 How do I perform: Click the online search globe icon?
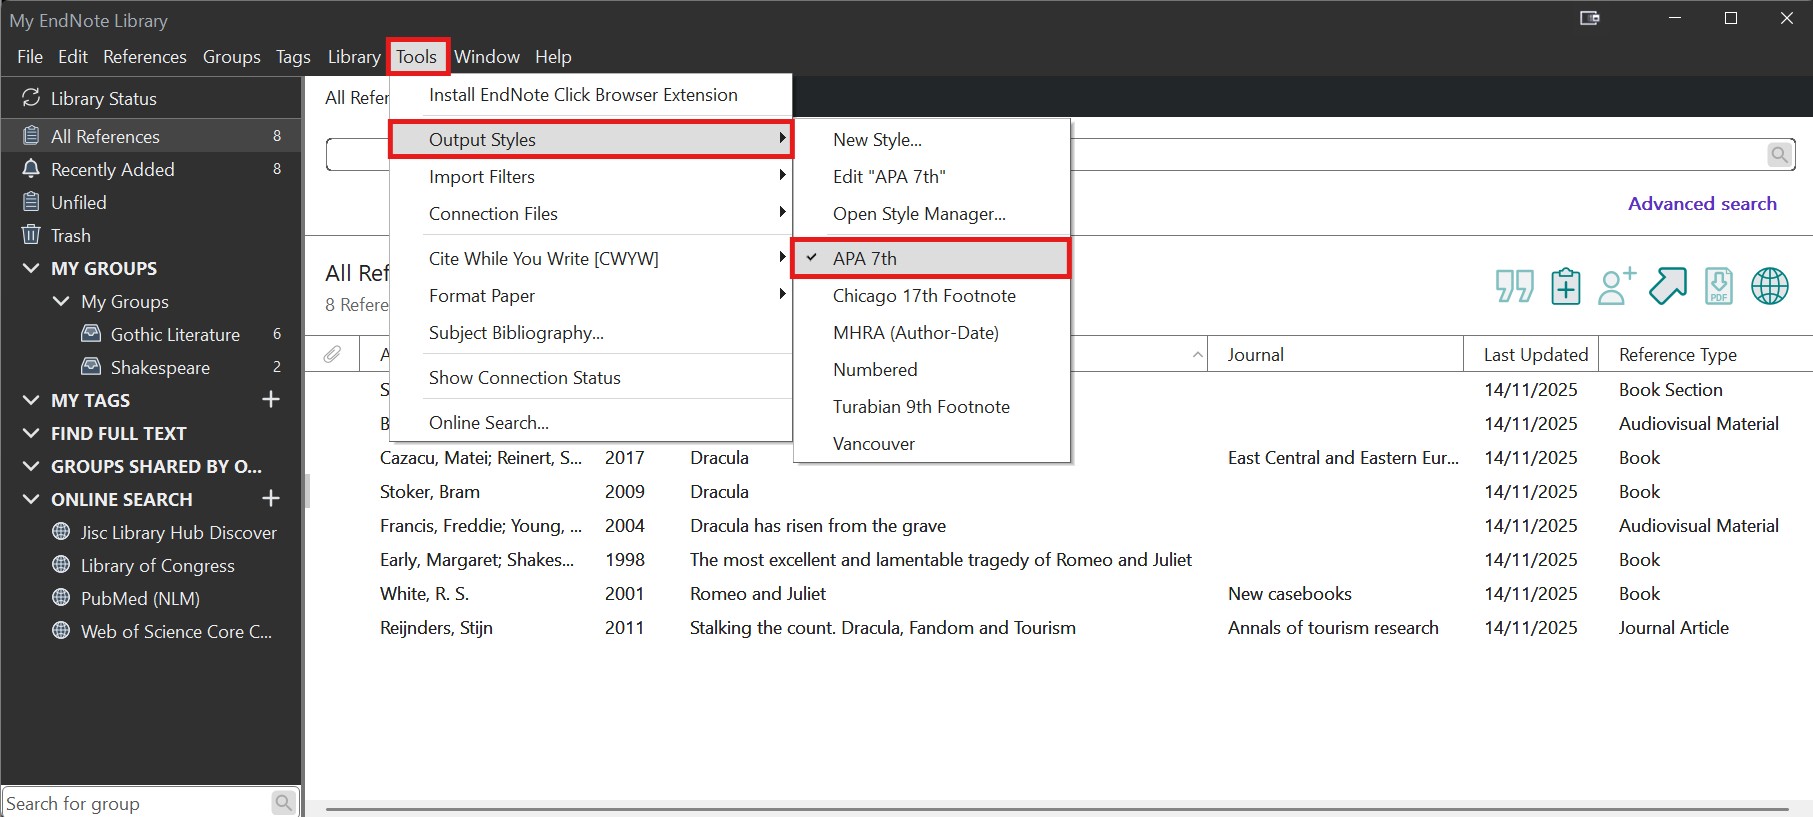point(1769,286)
